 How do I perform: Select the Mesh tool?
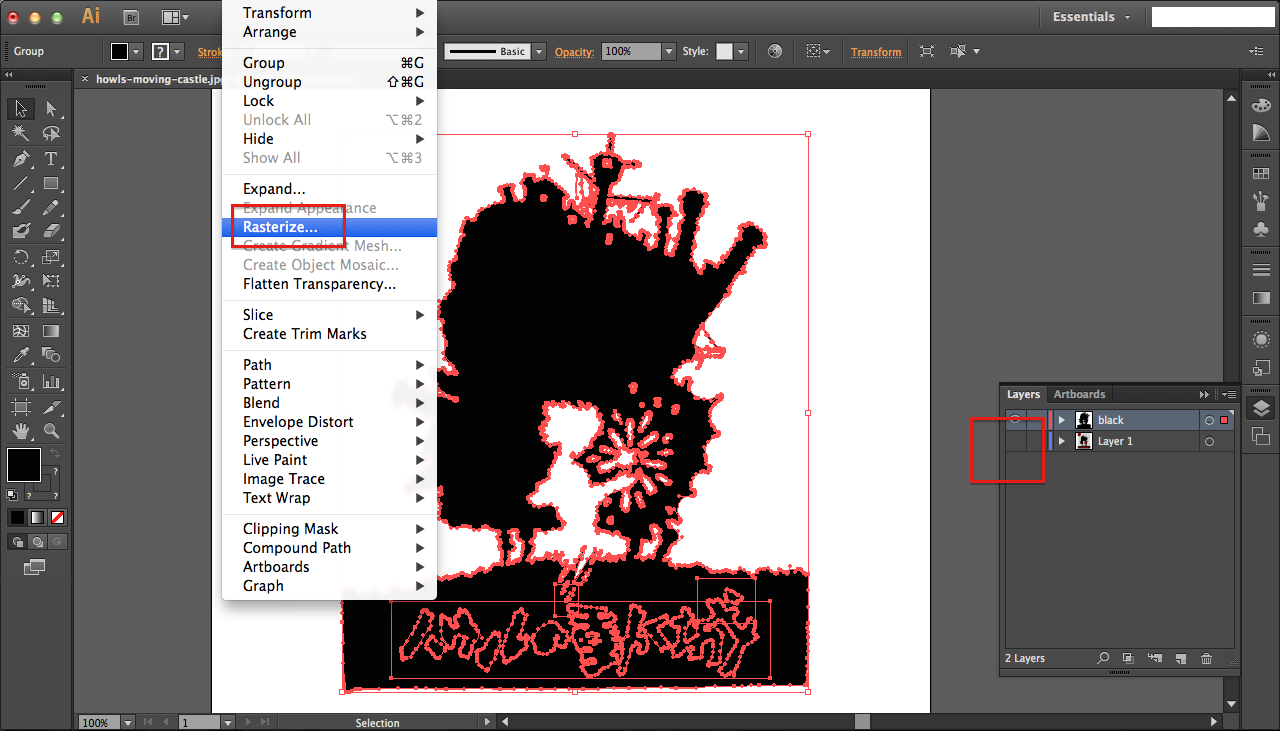(20, 331)
